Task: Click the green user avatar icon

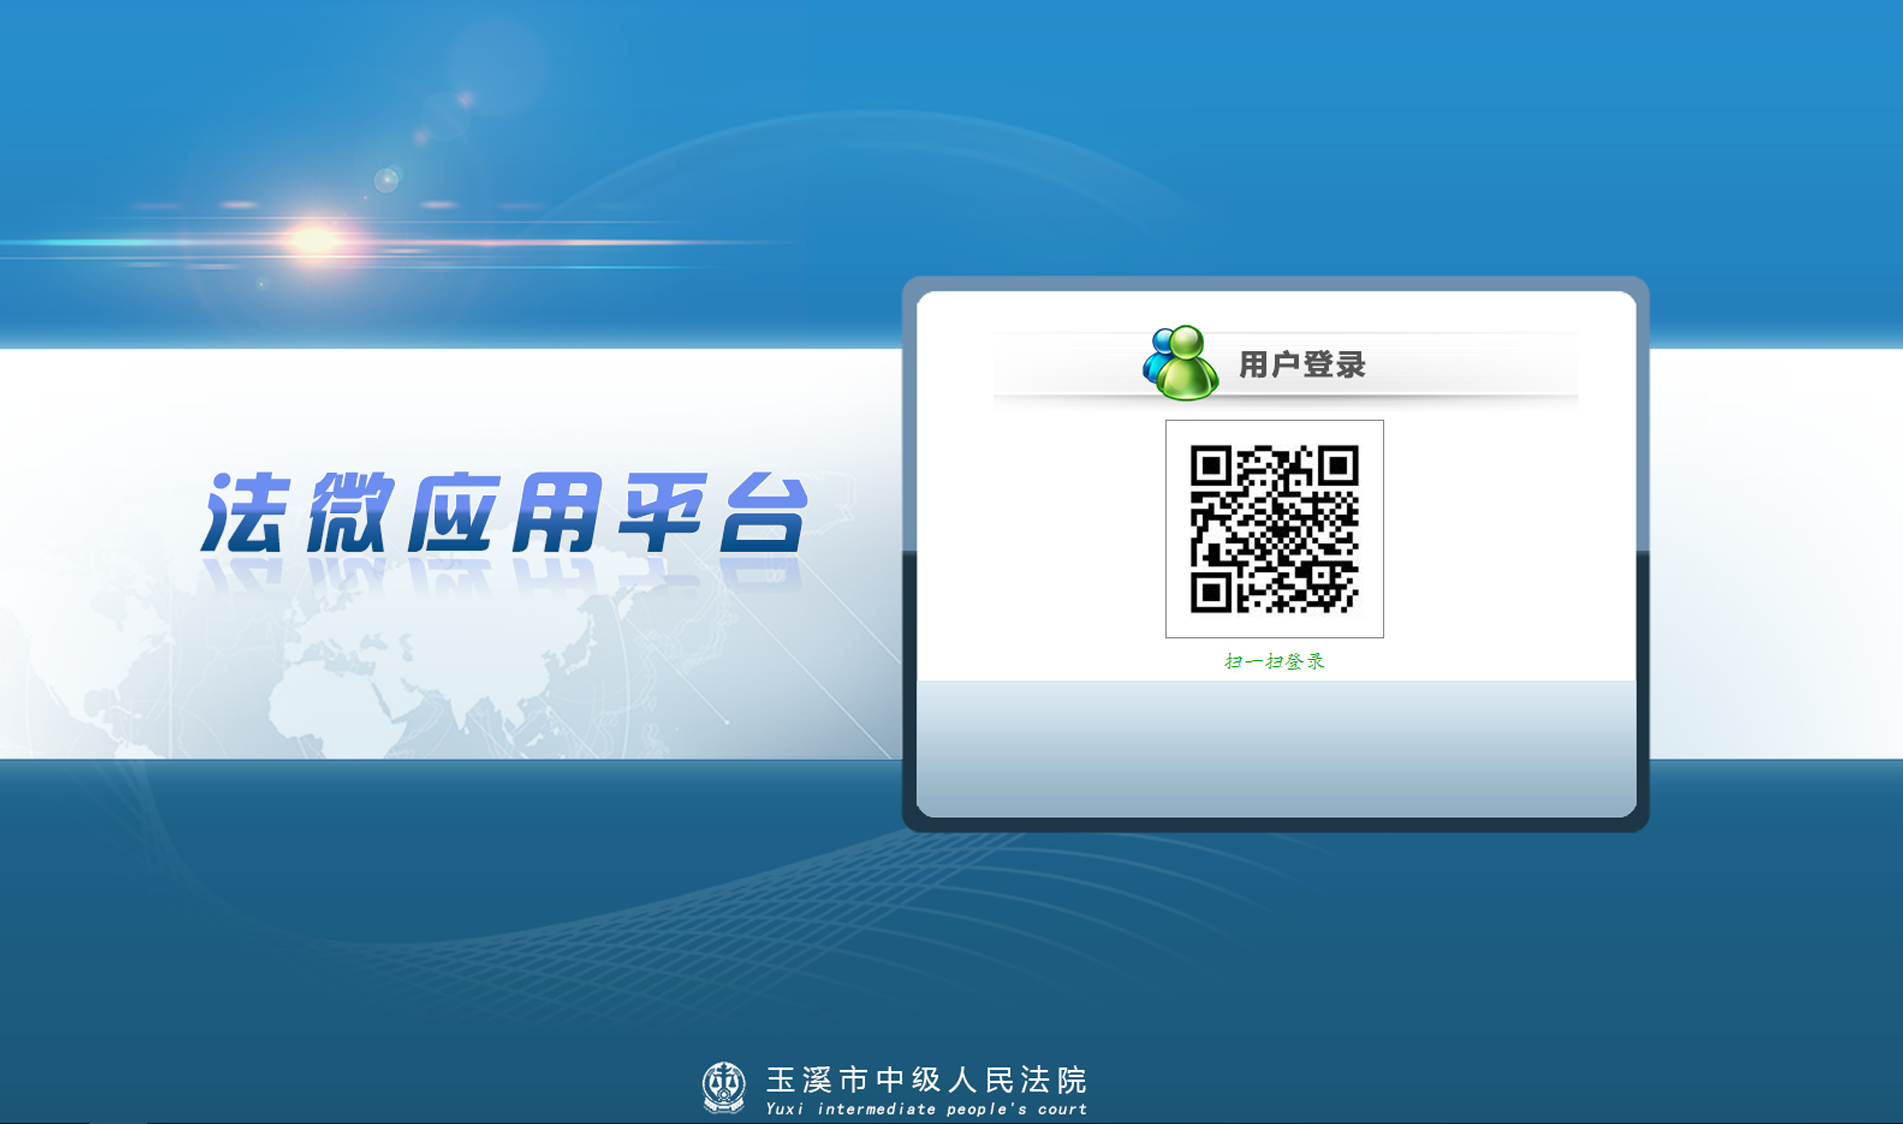Action: coord(1185,365)
